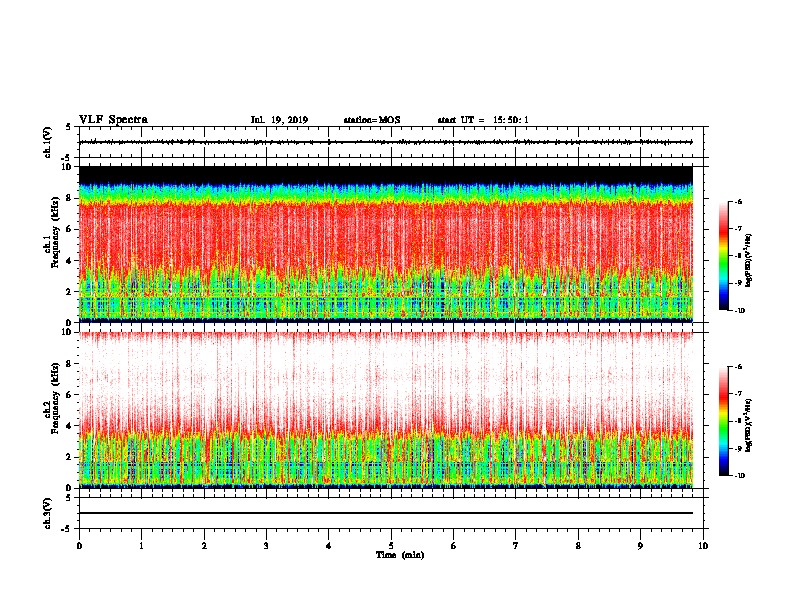792x612 pixels.
Task: Select the date text "Jul. 19, 2019"
Action: coord(279,120)
